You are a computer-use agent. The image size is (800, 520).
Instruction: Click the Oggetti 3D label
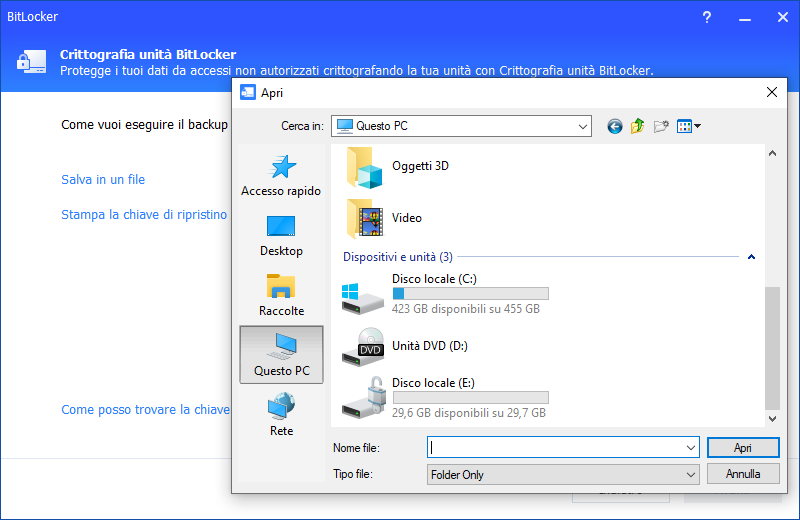click(420, 166)
